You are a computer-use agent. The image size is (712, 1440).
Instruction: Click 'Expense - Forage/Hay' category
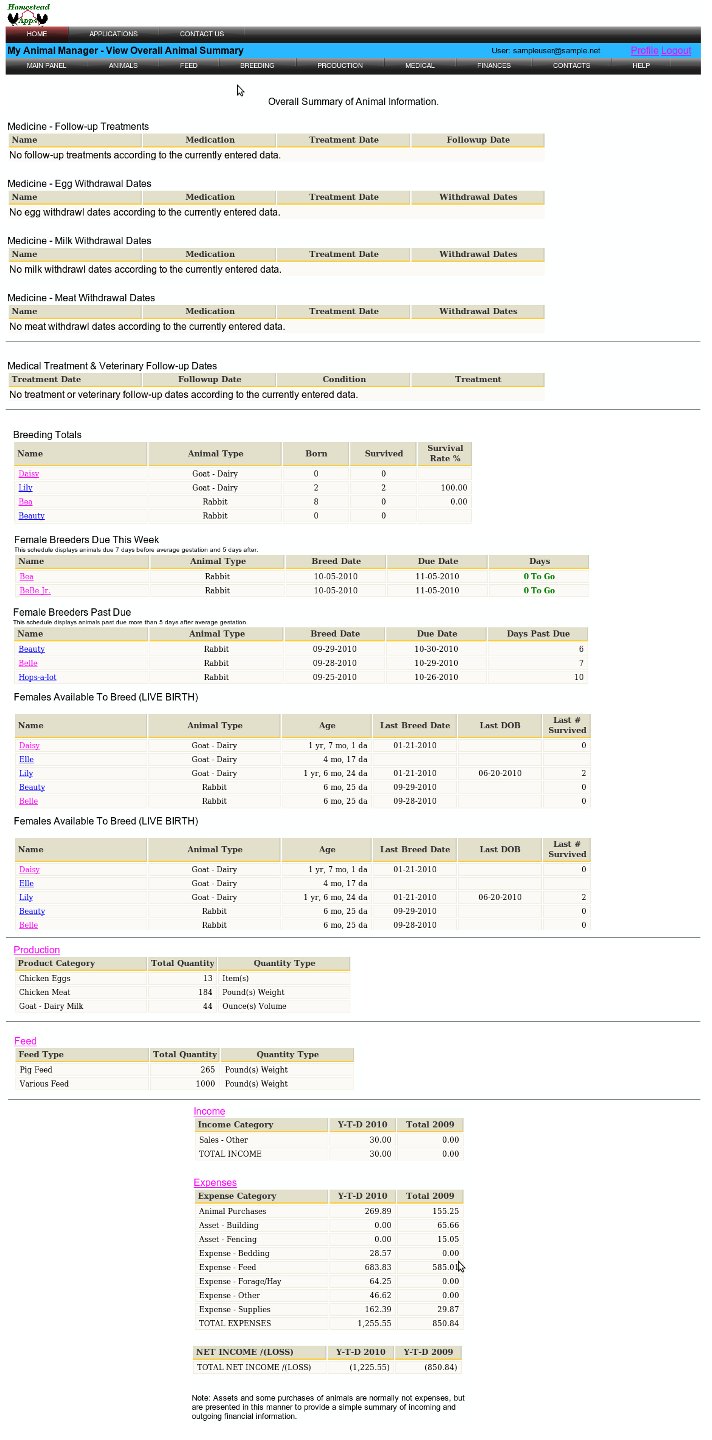(x=262, y=1280)
